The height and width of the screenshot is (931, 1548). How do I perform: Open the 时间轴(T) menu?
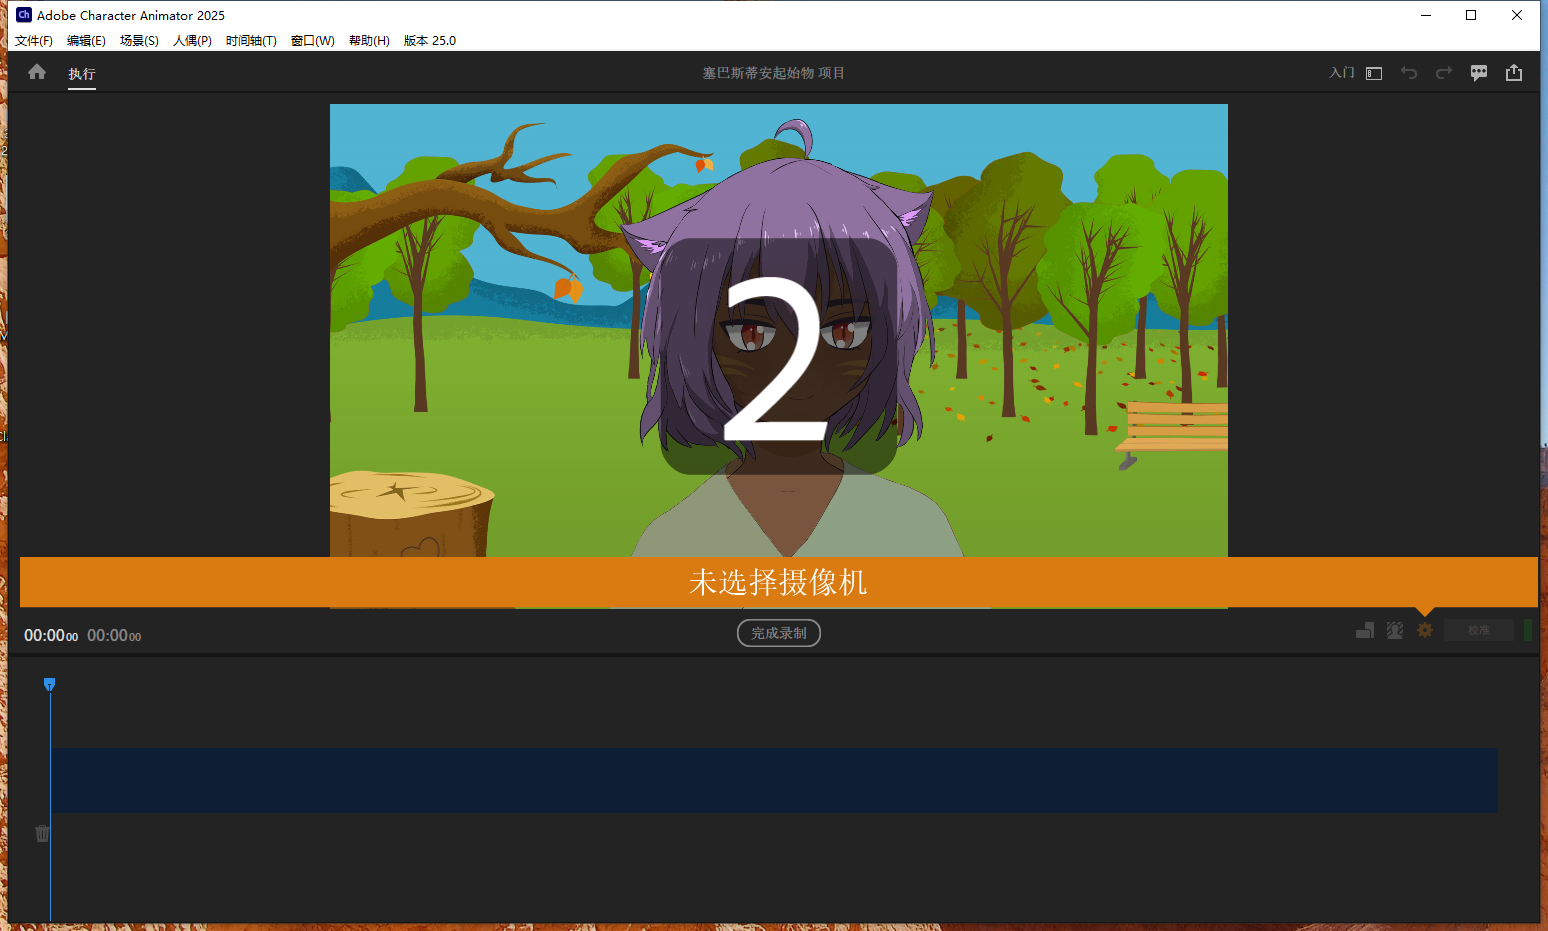click(250, 40)
